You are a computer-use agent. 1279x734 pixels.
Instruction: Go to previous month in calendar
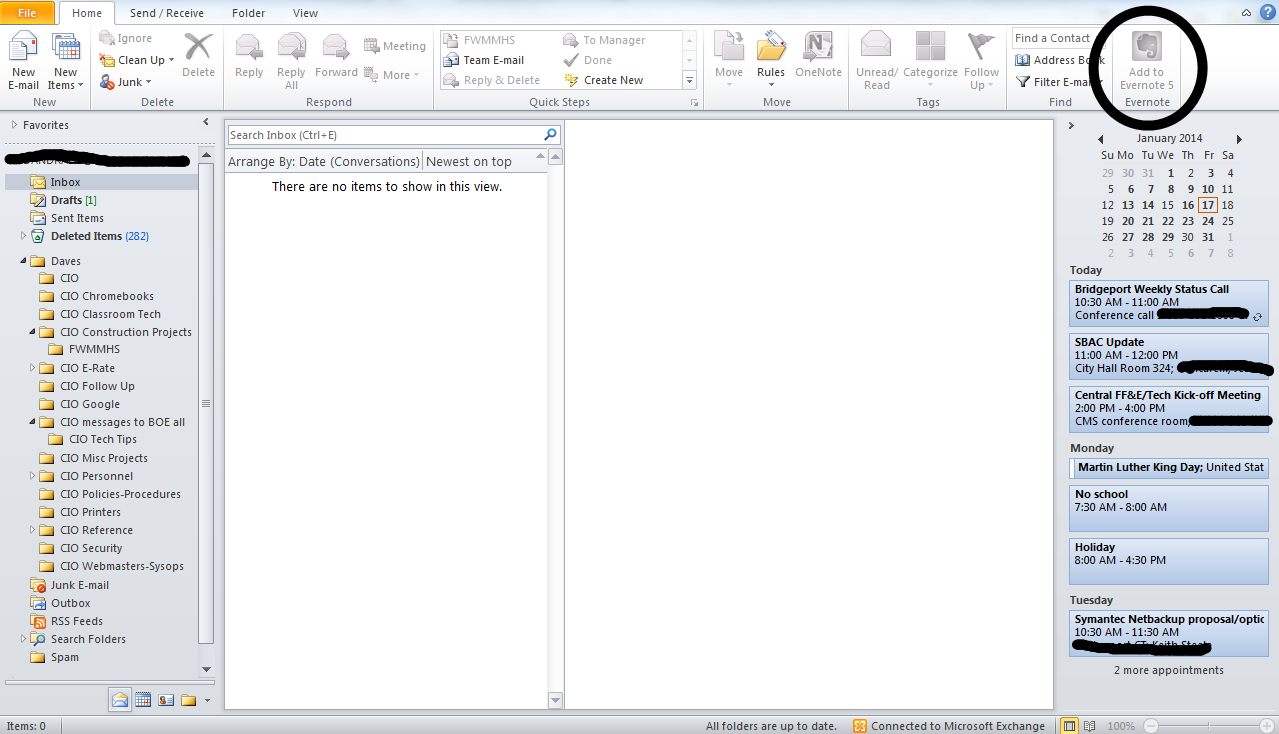(1100, 139)
